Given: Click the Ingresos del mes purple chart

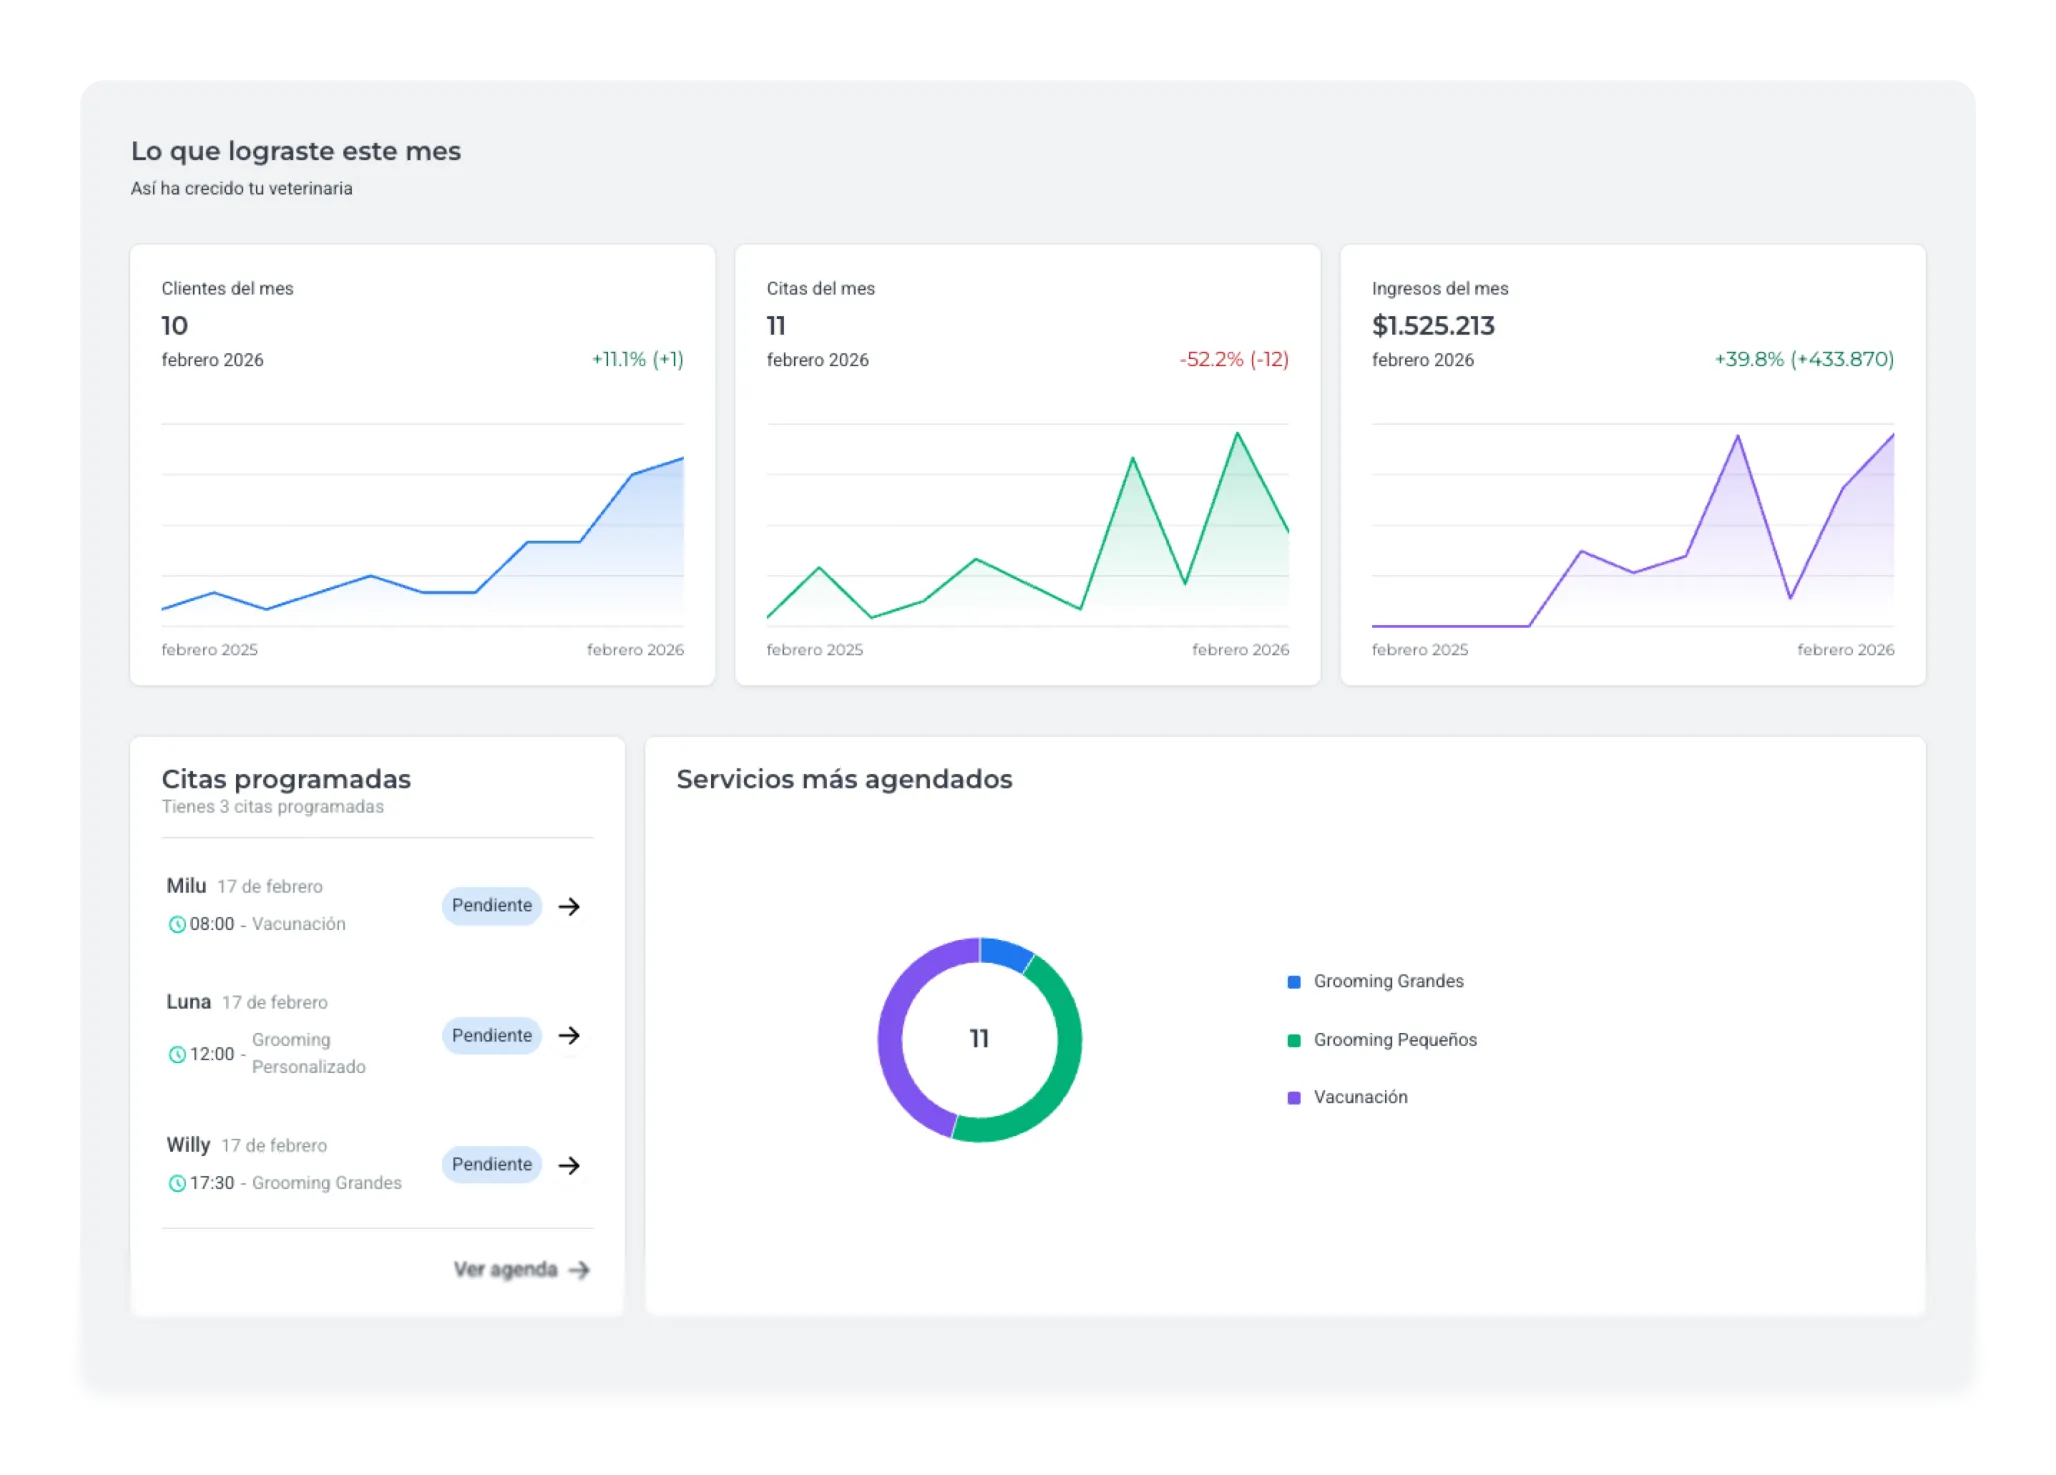Looking at the screenshot, I should (x=1632, y=525).
